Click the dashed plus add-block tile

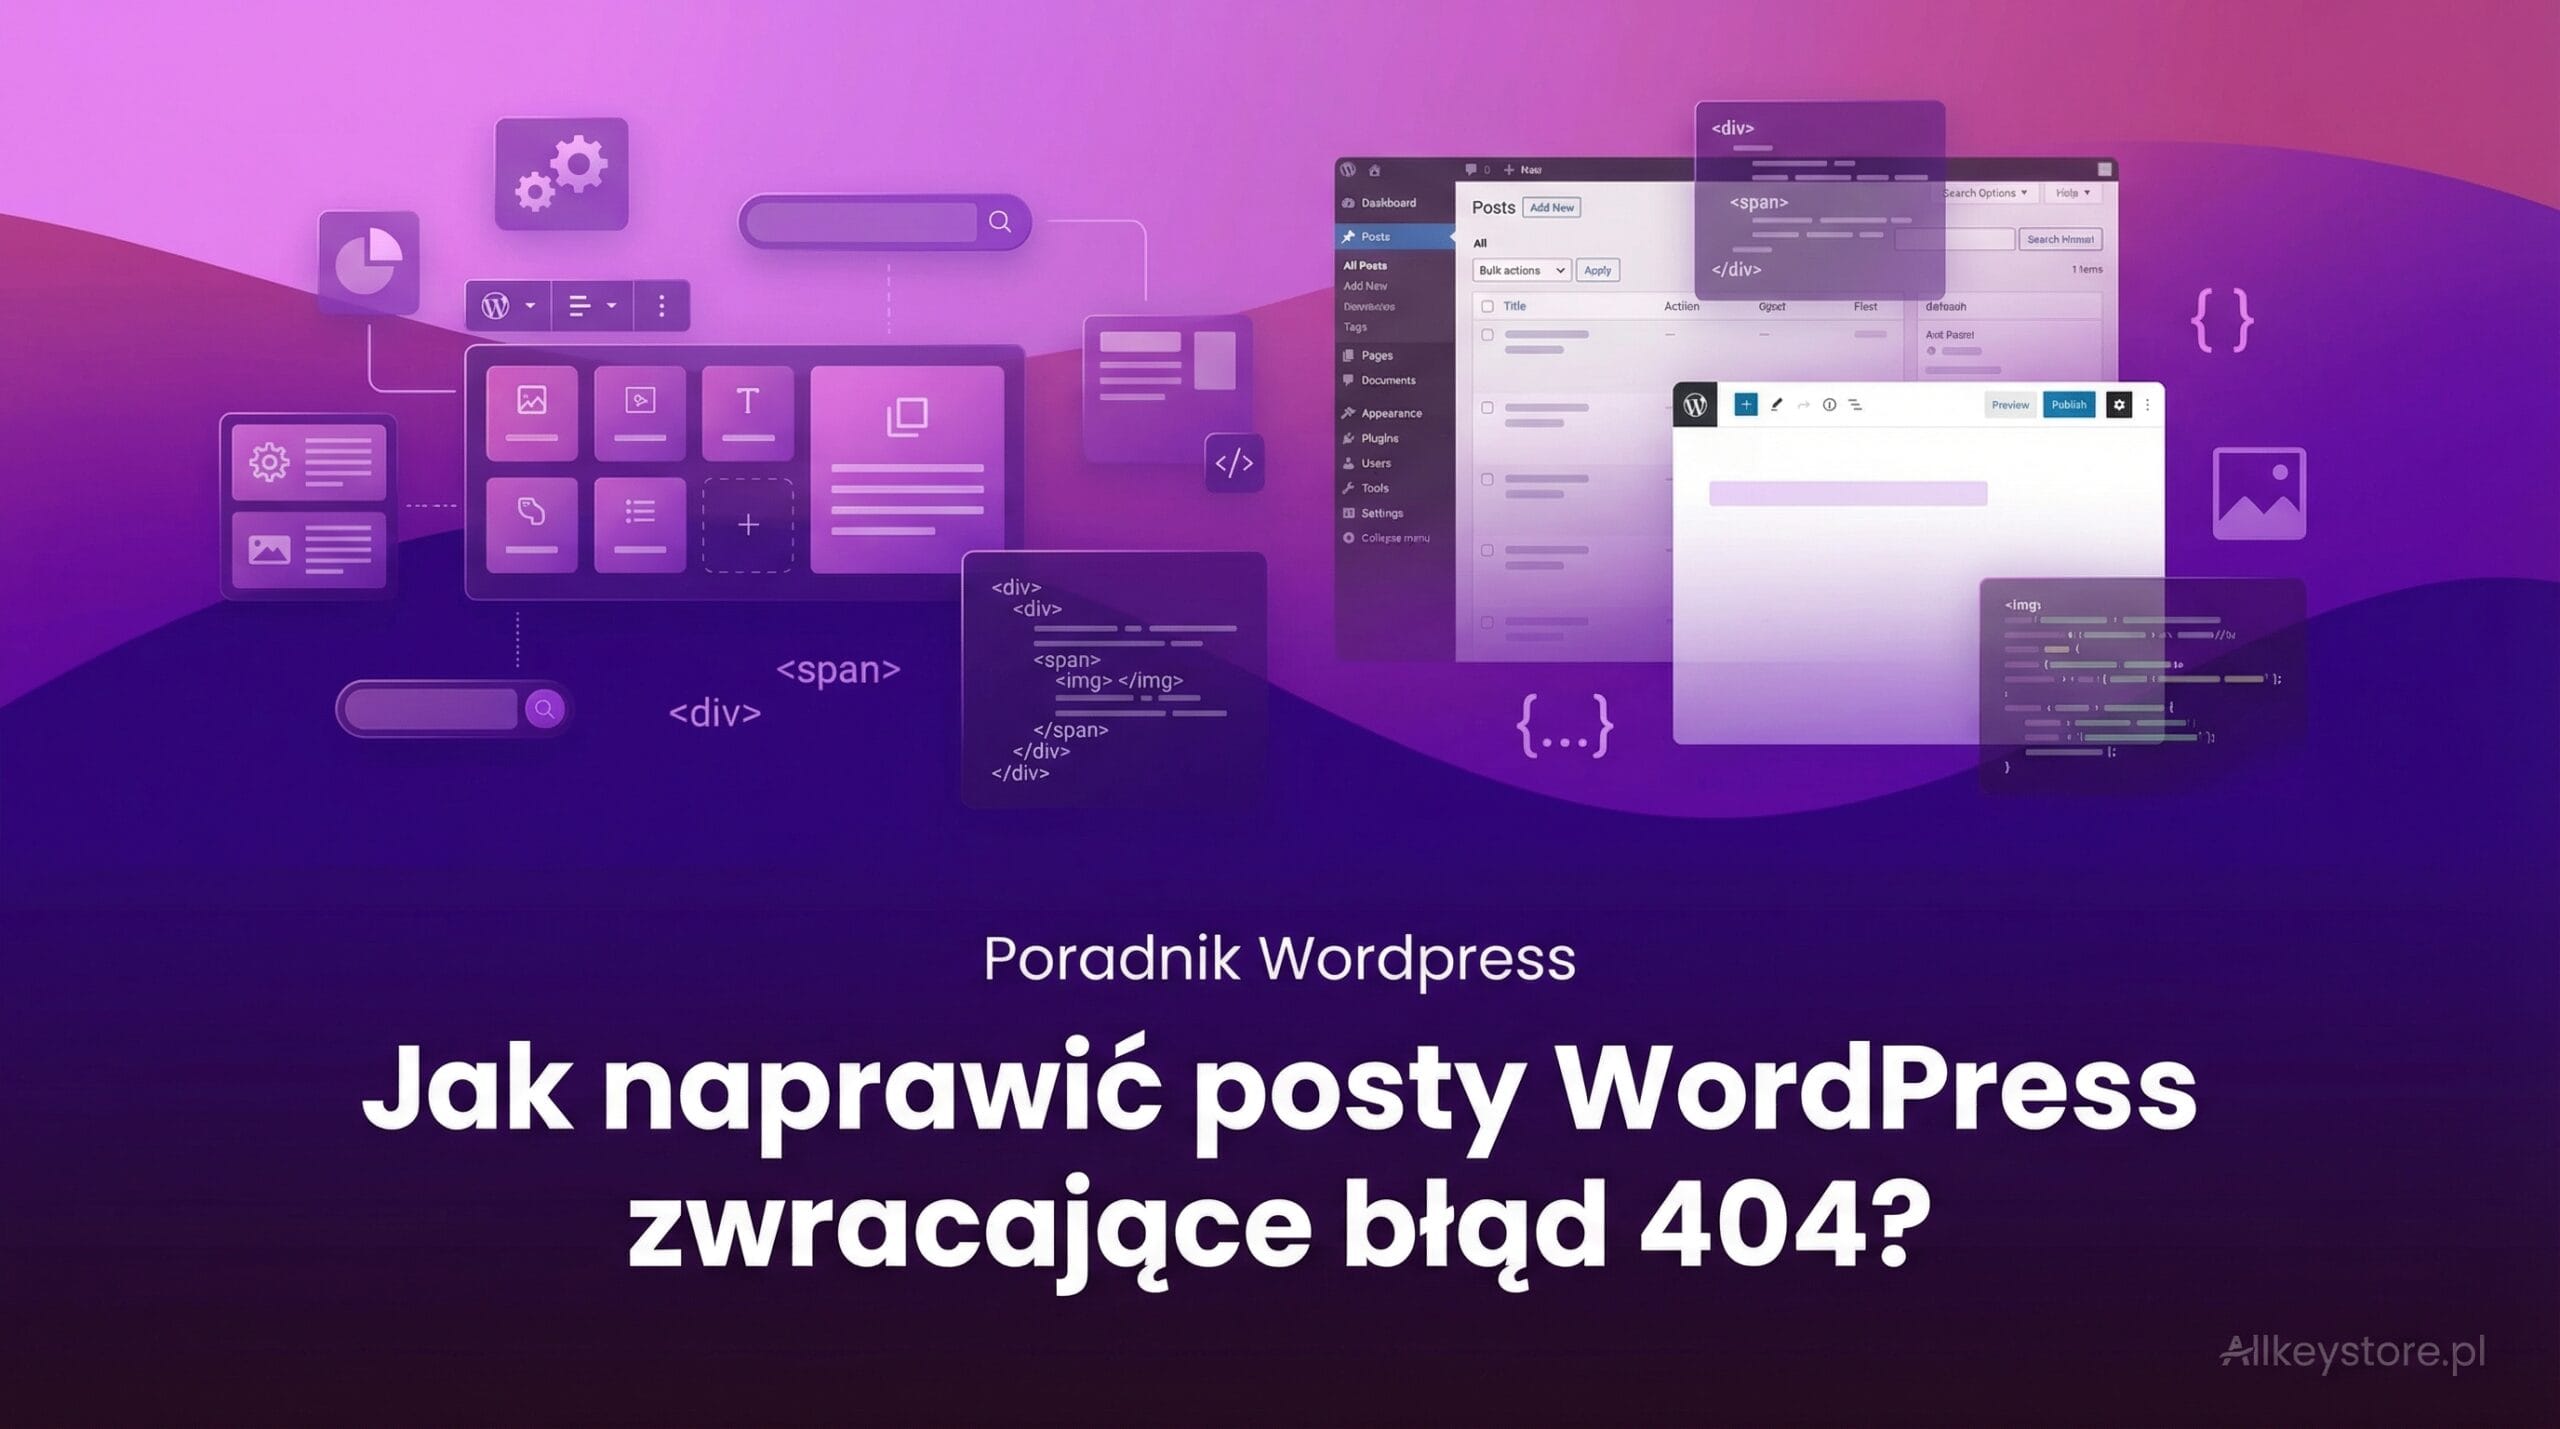pyautogui.click(x=748, y=525)
